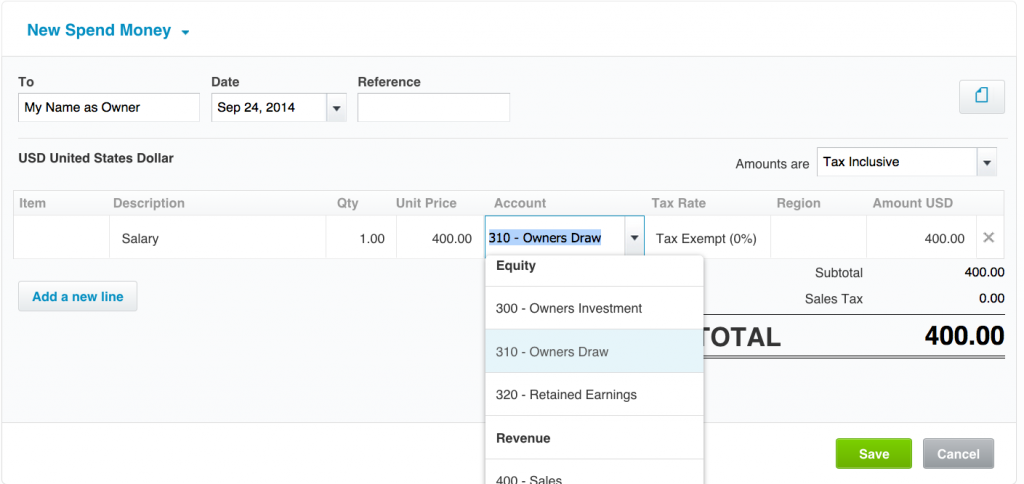Screen dimensions: 1024x484
Task: Click the Qty cell showing 1.00
Action: 360,238
